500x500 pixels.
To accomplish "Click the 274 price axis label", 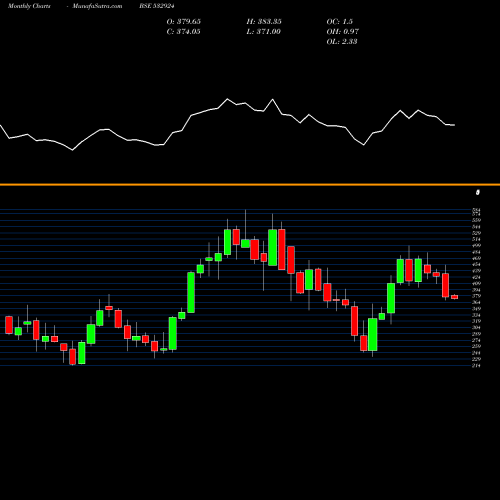I will tap(476, 340).
